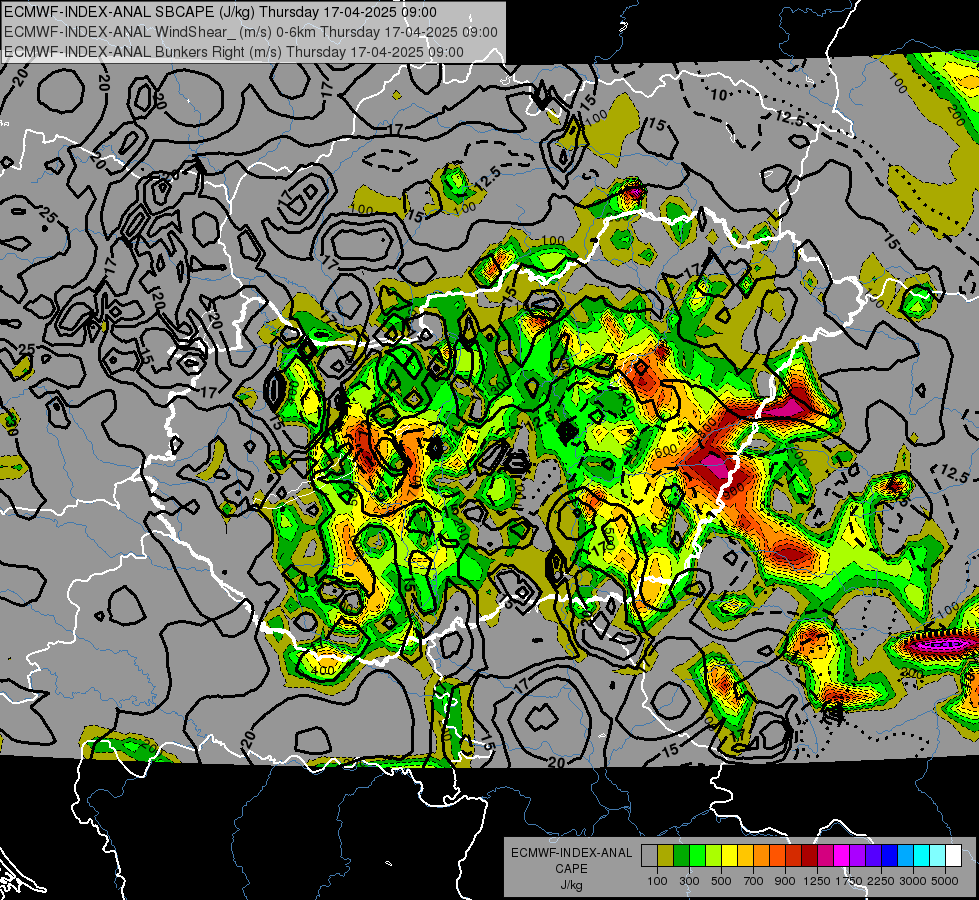Click the dark red legend swatch

click(x=809, y=855)
